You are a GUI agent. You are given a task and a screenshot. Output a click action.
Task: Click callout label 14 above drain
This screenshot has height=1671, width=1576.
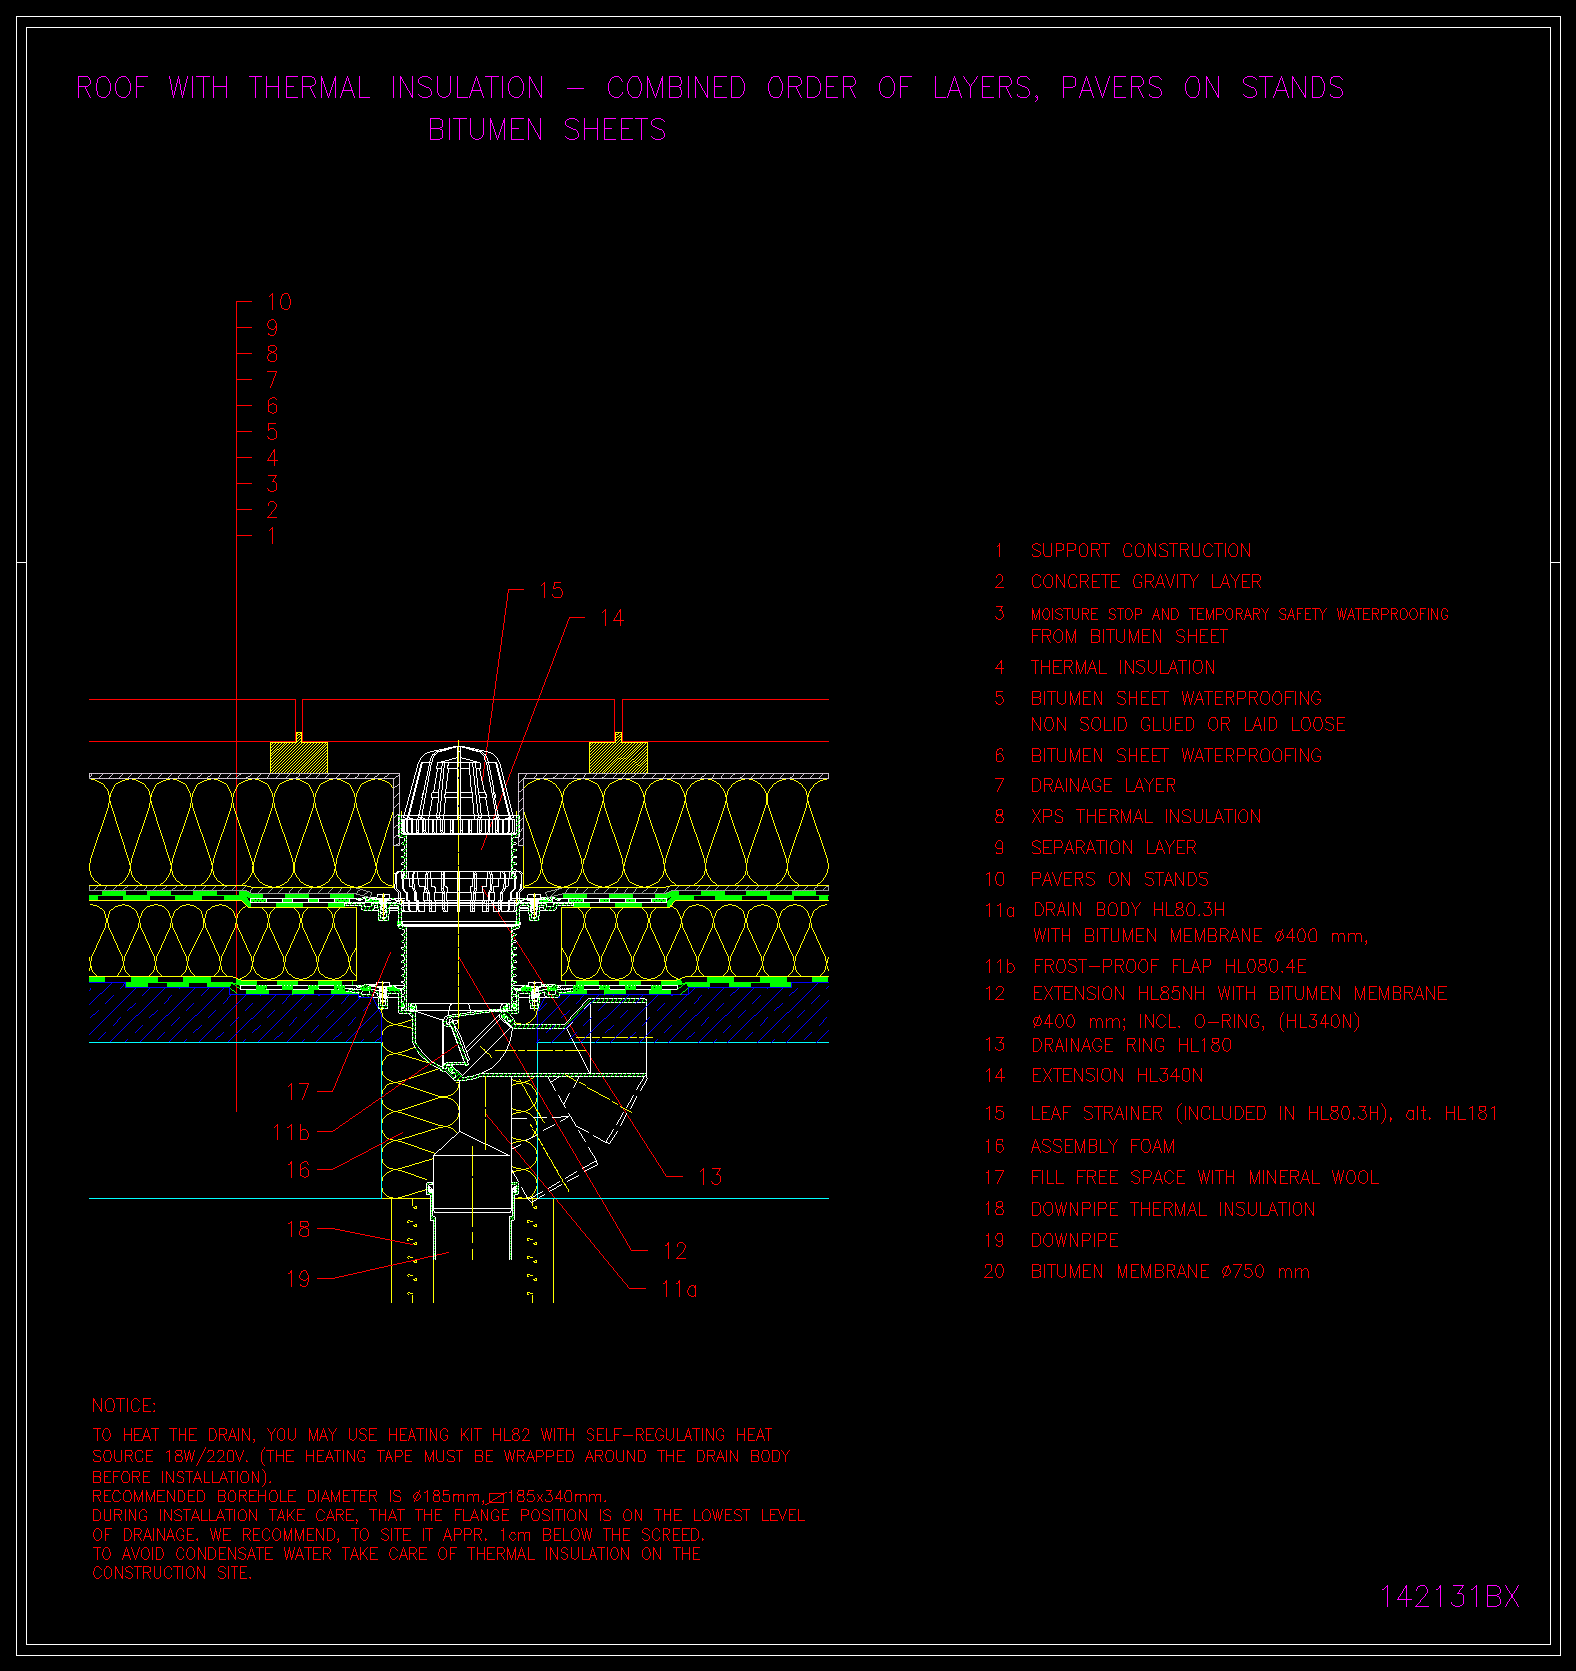click(612, 619)
